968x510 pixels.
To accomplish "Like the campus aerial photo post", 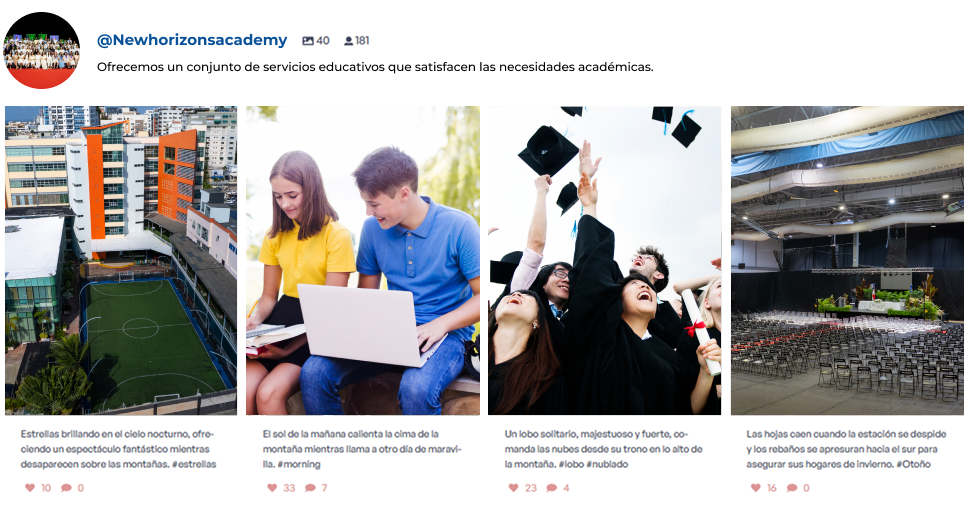I will coord(30,488).
